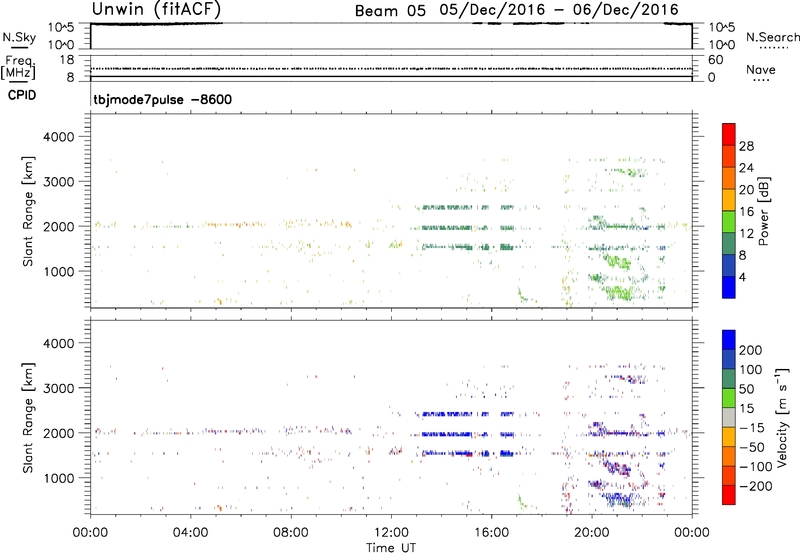Click the '60' Nave axis tick label
The height and width of the screenshot is (554, 800).
[x=716, y=60]
